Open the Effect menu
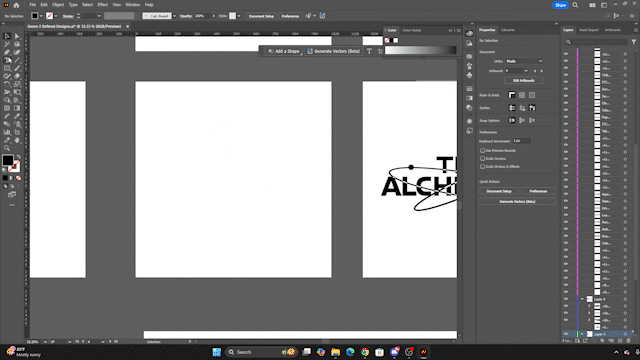Viewport: 640px width, 360px height. click(102, 5)
